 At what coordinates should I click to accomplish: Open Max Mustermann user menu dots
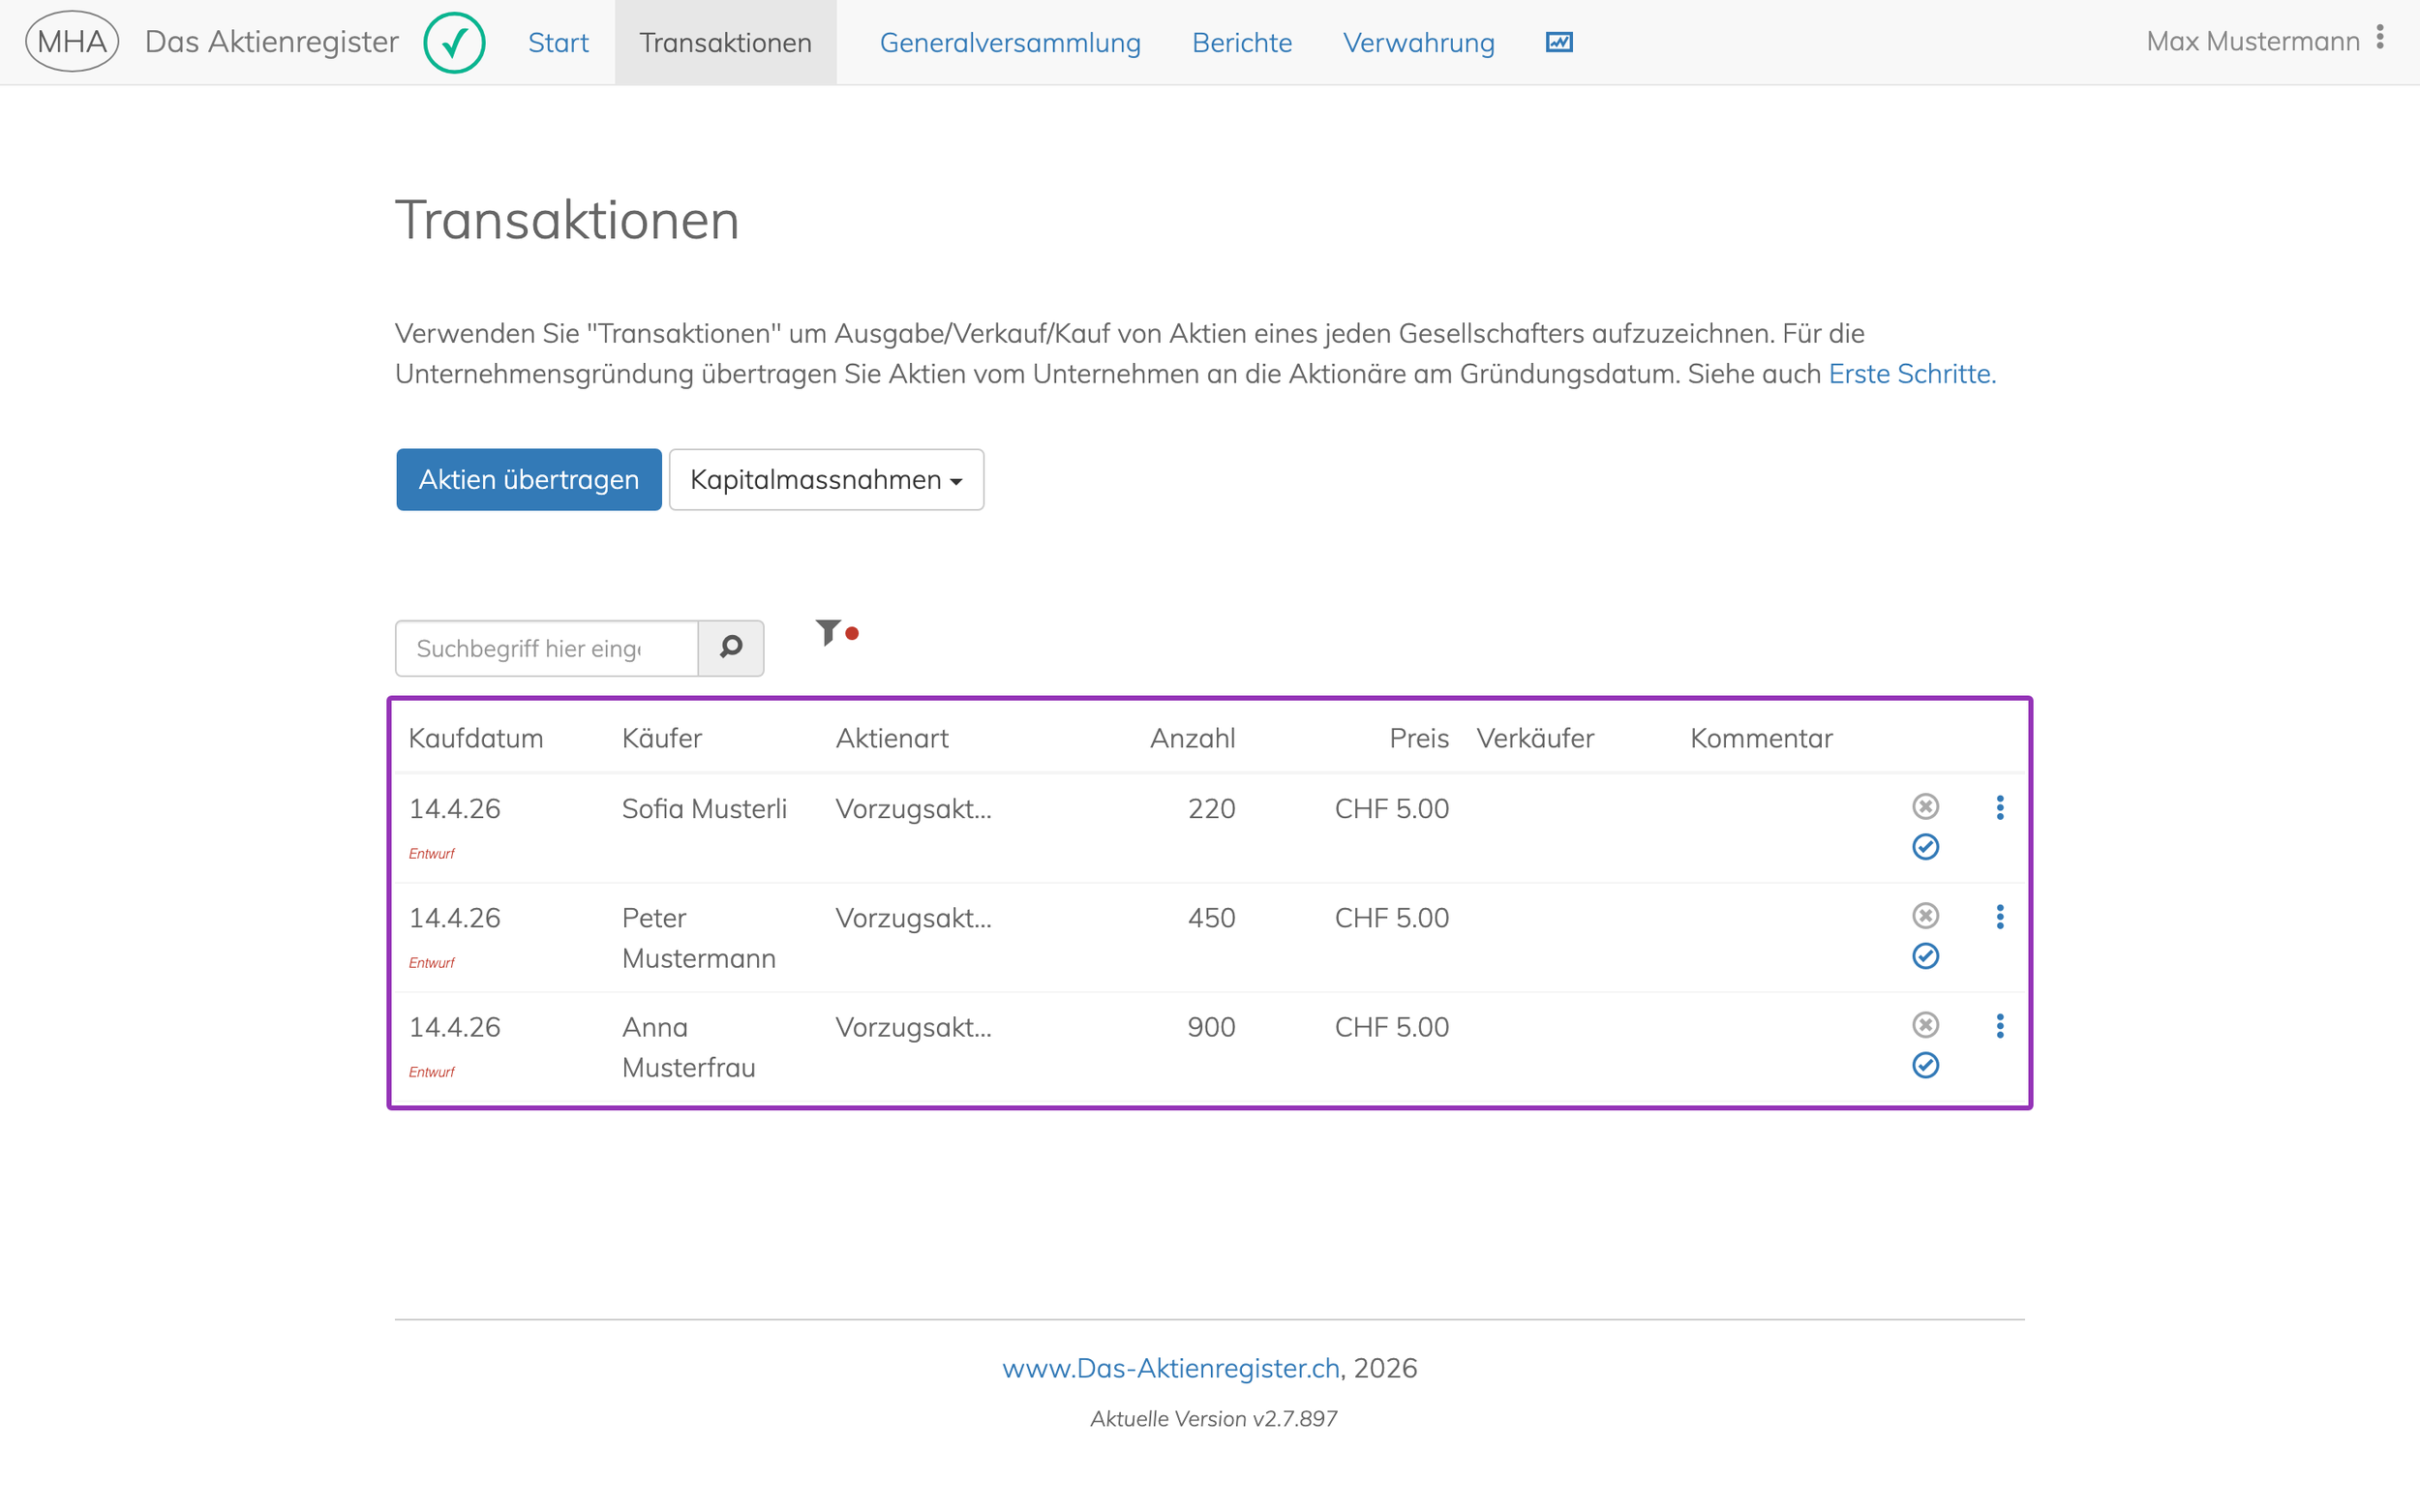point(2380,38)
